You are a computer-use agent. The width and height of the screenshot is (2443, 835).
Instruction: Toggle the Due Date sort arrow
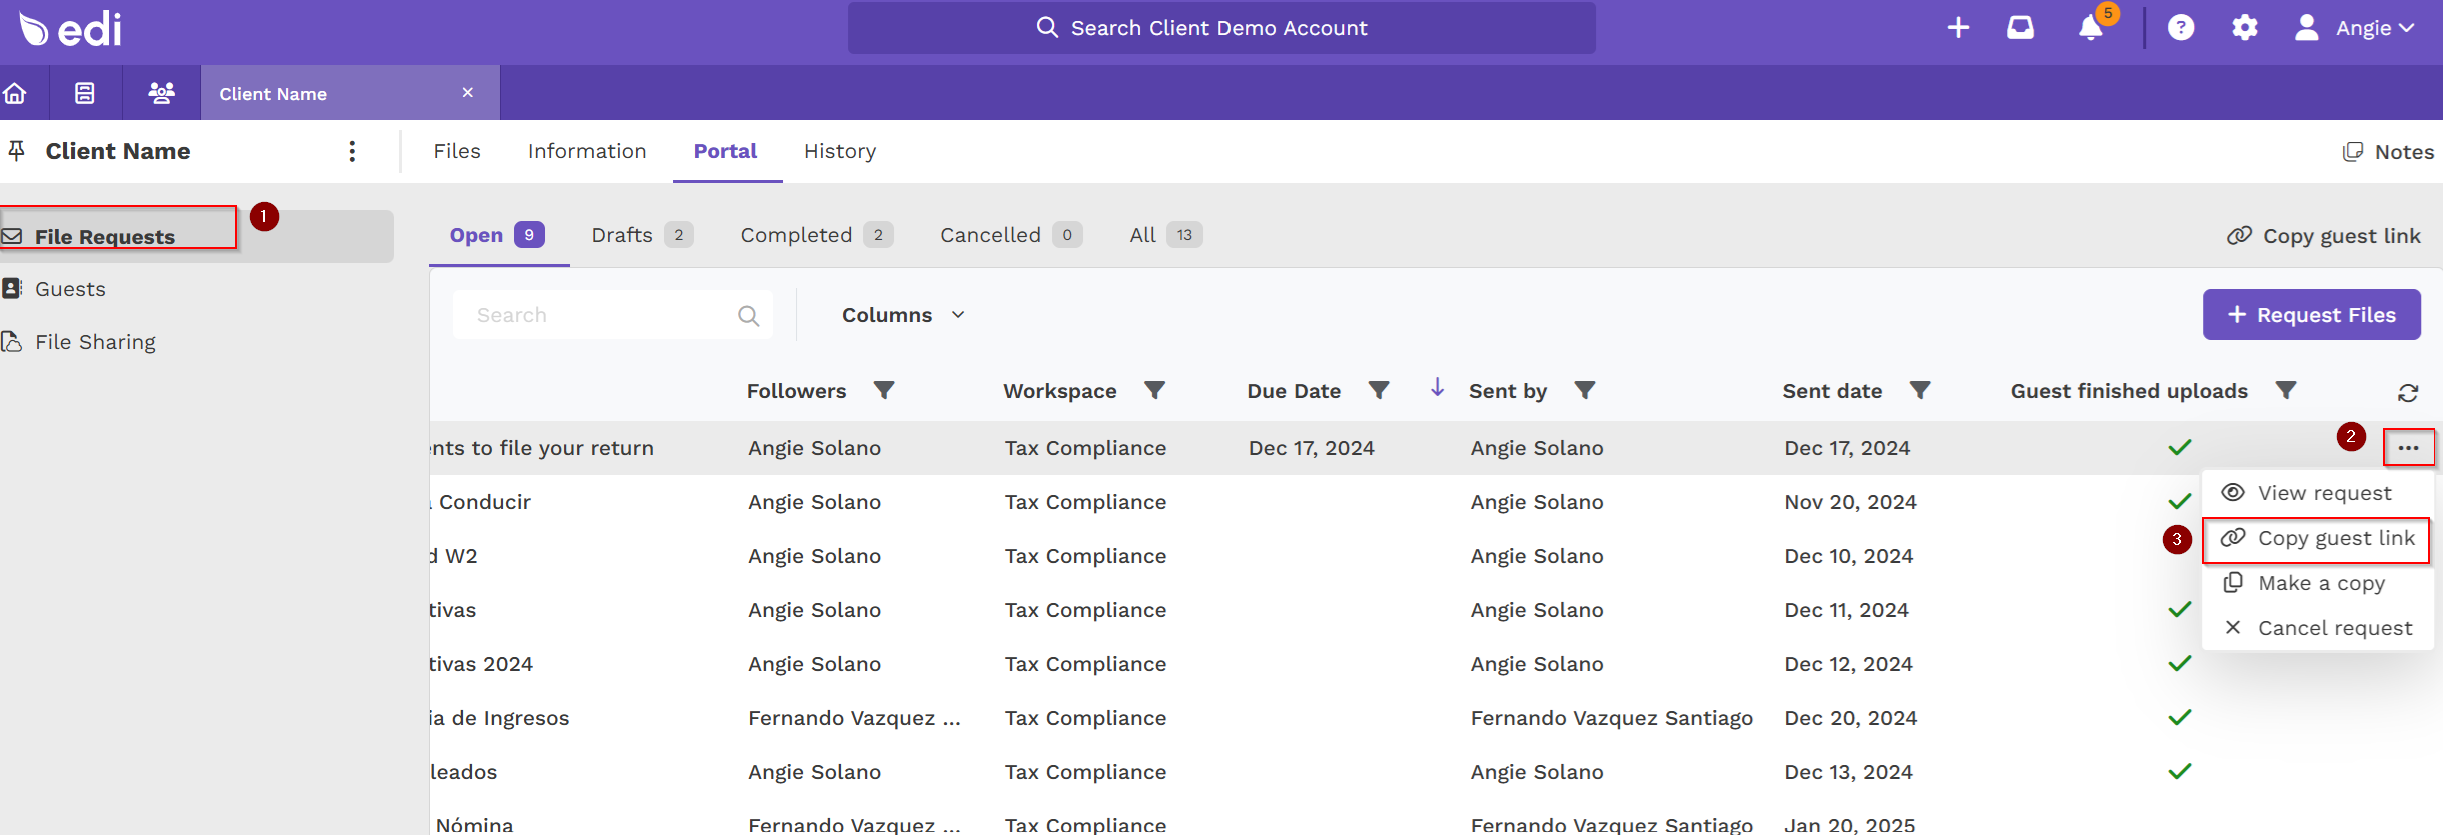(1437, 388)
